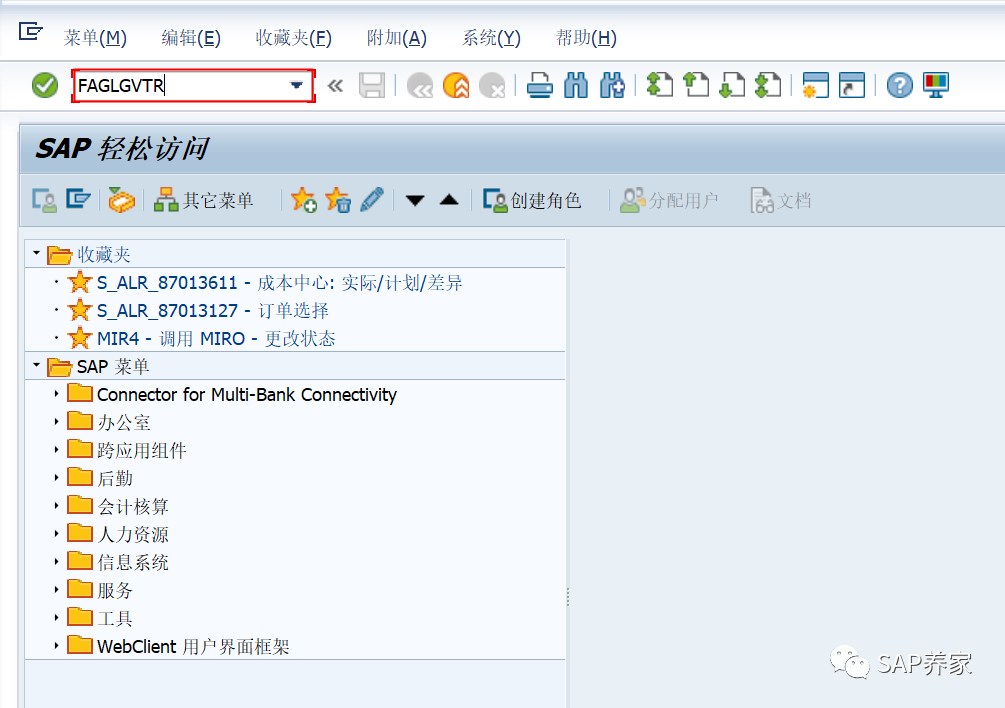Click the Change Favorites pencil icon
This screenshot has height=708, width=1005.
click(x=372, y=200)
